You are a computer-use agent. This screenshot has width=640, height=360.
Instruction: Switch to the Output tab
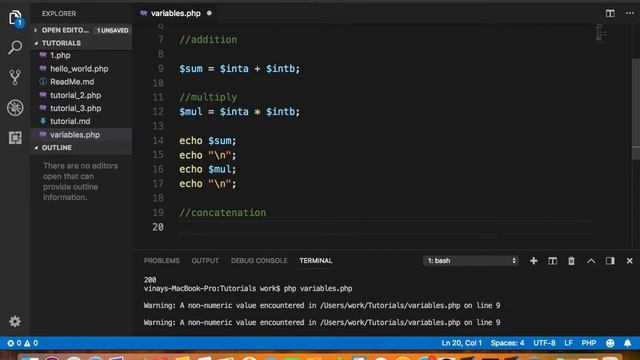(205, 261)
